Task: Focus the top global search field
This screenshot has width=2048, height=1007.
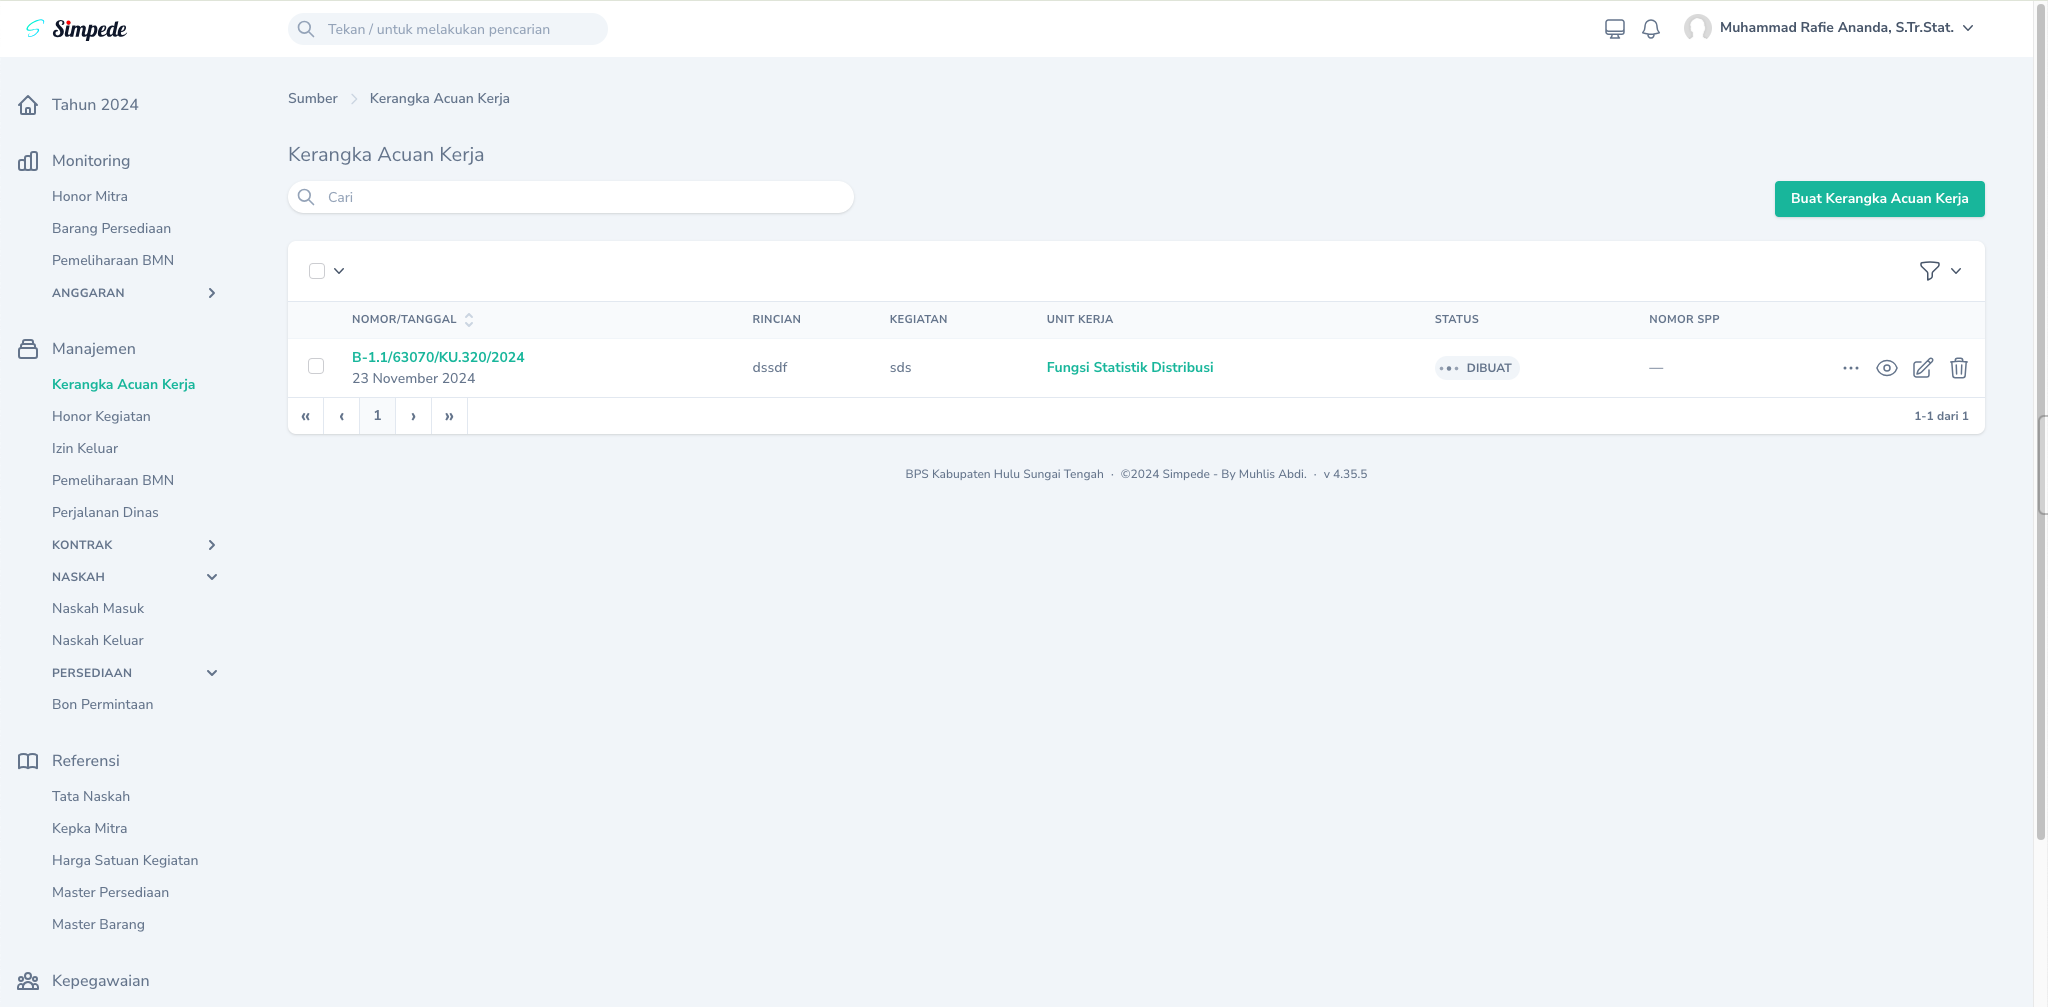Action: point(448,29)
